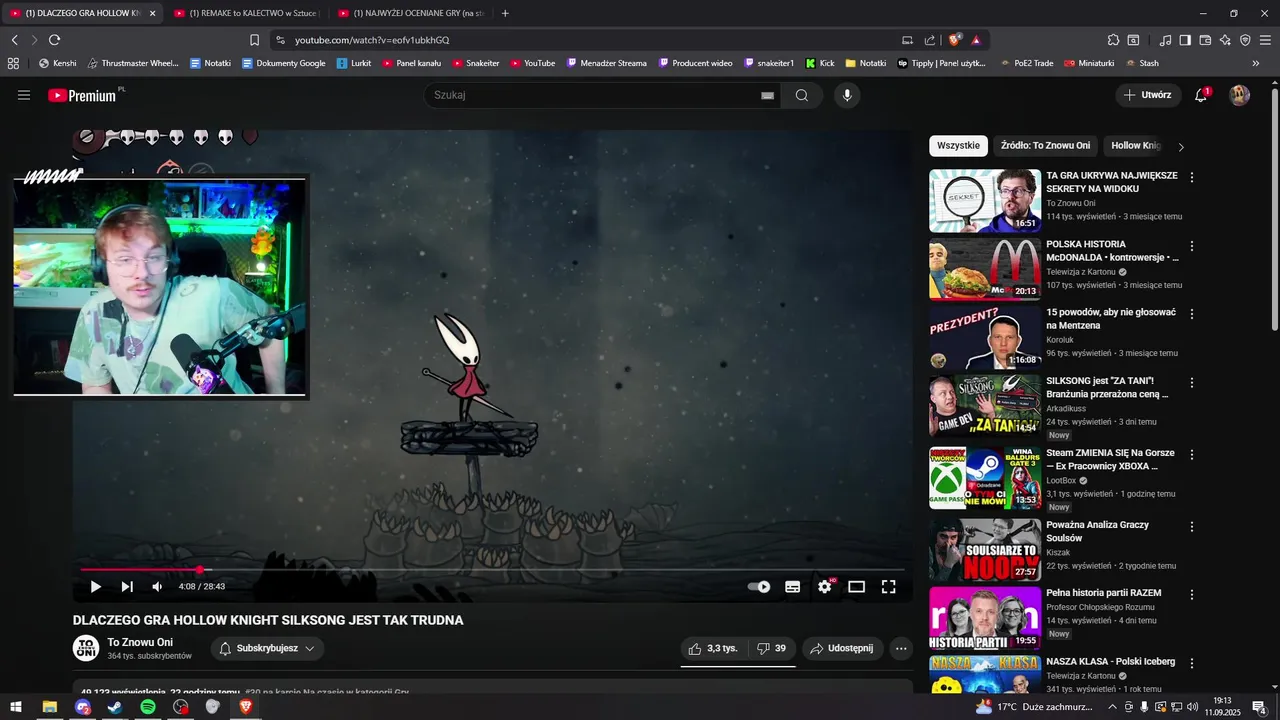Start voice search with microphone
Screen dimensions: 1280x720
pyautogui.click(x=847, y=95)
